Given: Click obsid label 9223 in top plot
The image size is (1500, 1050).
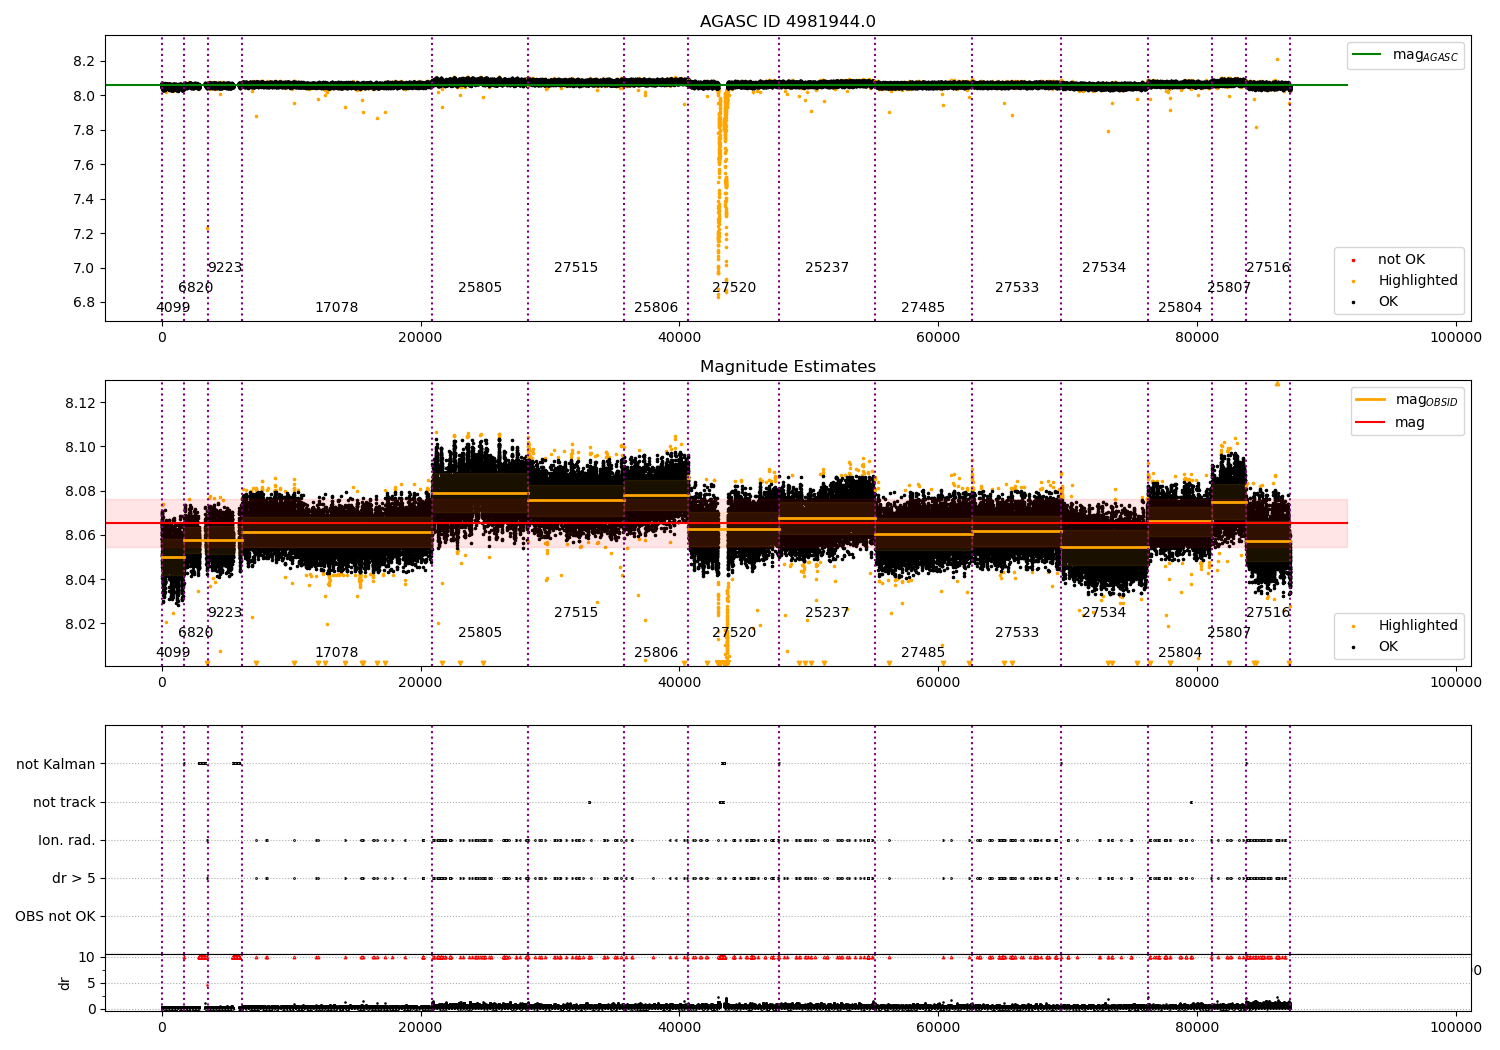Looking at the screenshot, I should (225, 268).
